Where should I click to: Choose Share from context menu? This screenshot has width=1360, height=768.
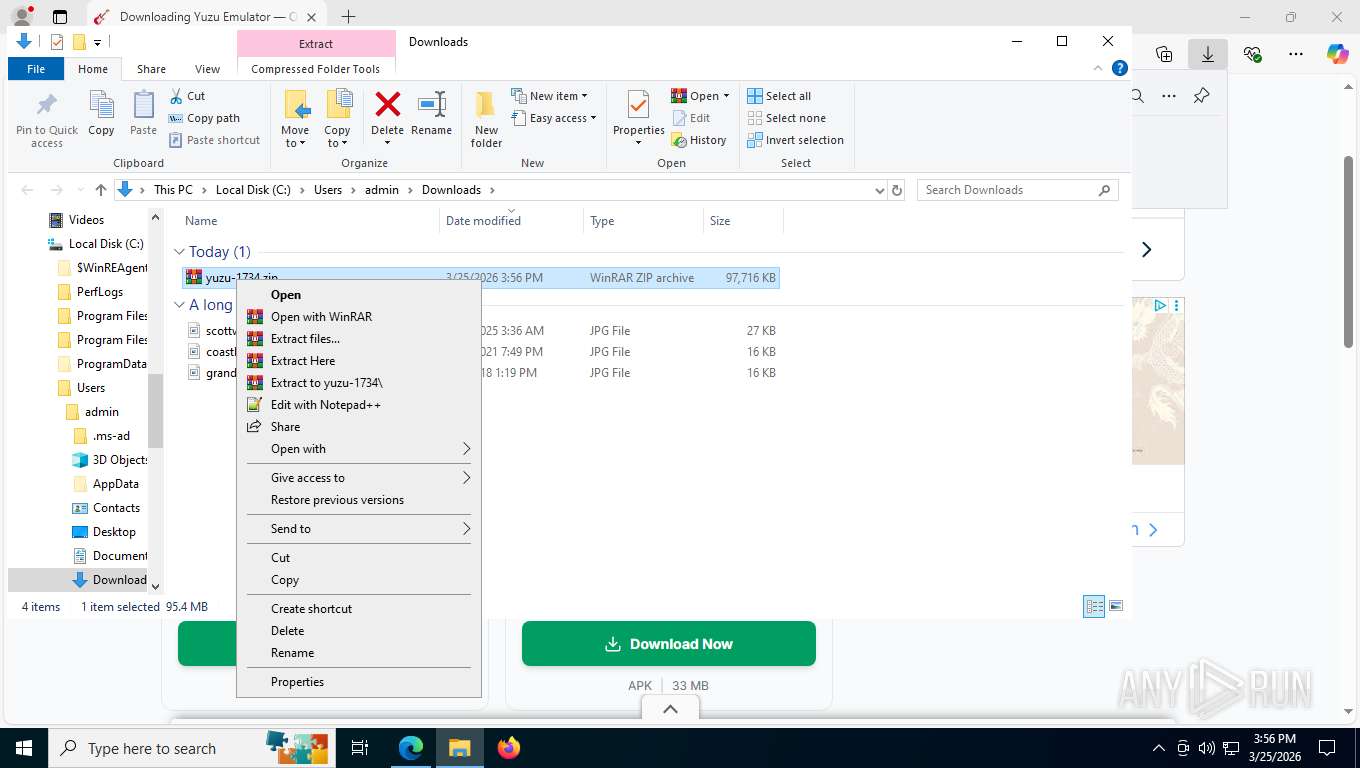[358, 427]
